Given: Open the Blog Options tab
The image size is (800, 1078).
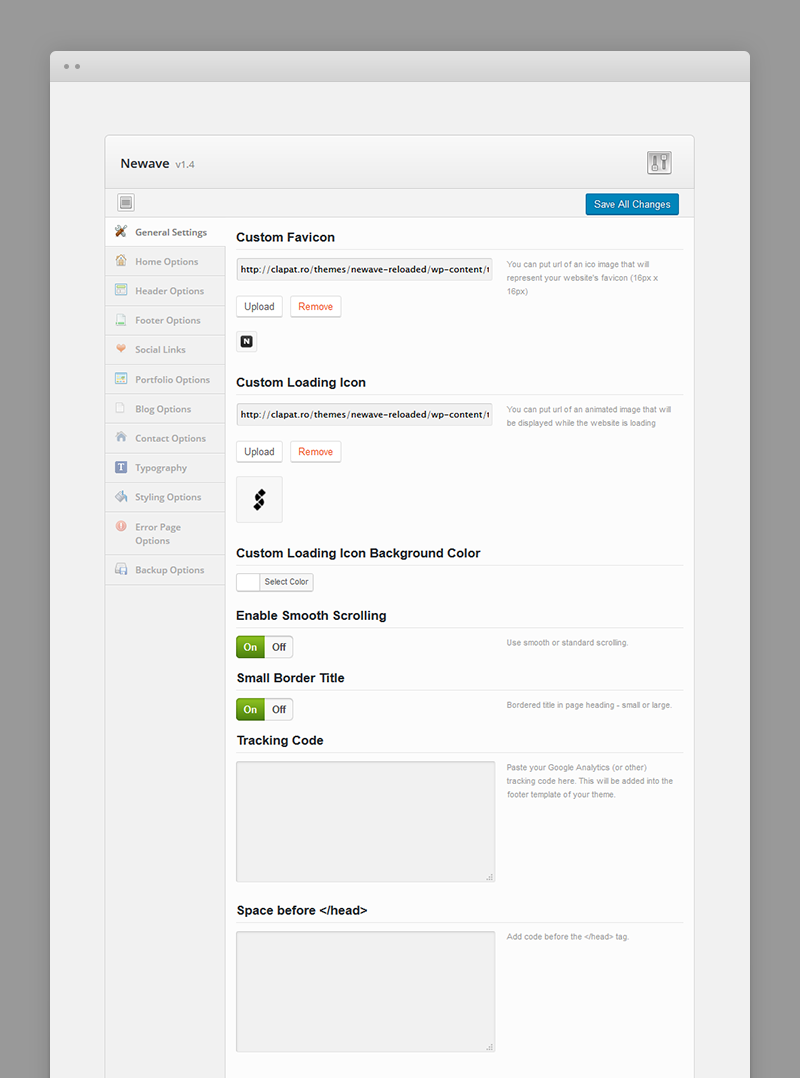Looking at the screenshot, I should coord(165,409).
